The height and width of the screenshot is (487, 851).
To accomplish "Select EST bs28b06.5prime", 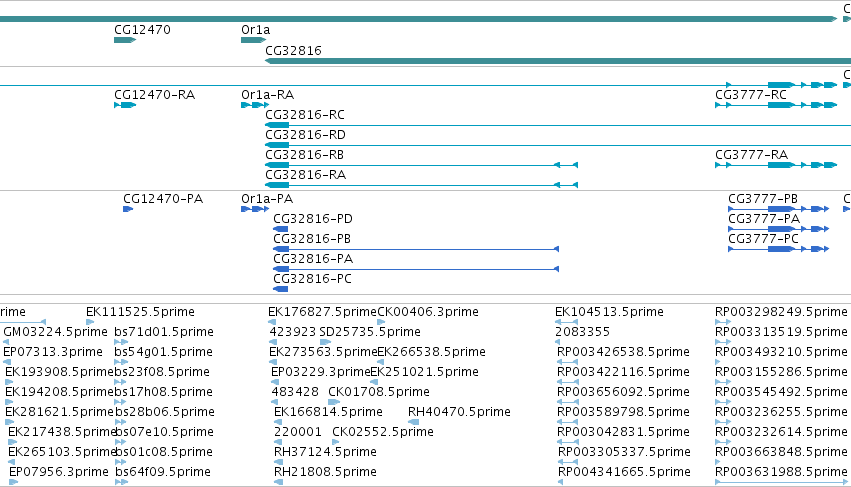I will (x=165, y=412).
